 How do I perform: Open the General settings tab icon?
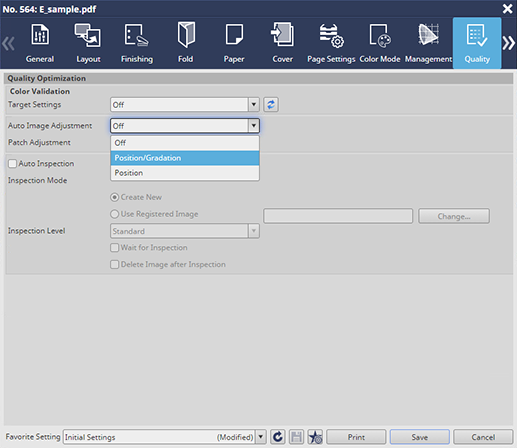click(x=40, y=35)
